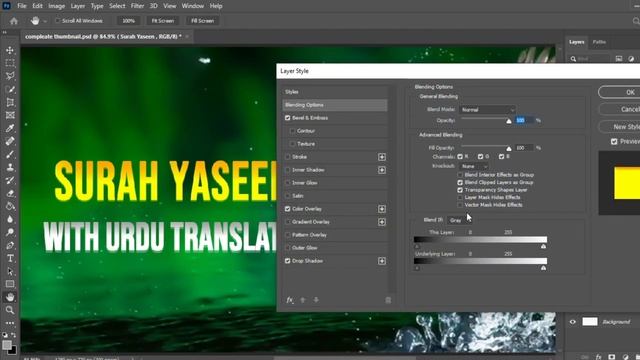Click the delete effect trash icon
This screenshot has height=360, width=640.
(x=388, y=300)
